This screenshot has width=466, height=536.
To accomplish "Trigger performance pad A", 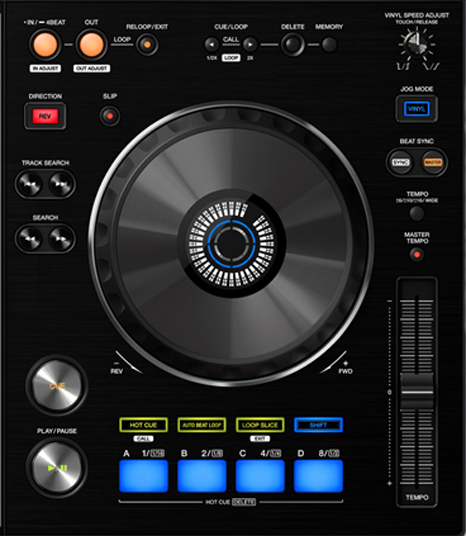I will coord(144,476).
